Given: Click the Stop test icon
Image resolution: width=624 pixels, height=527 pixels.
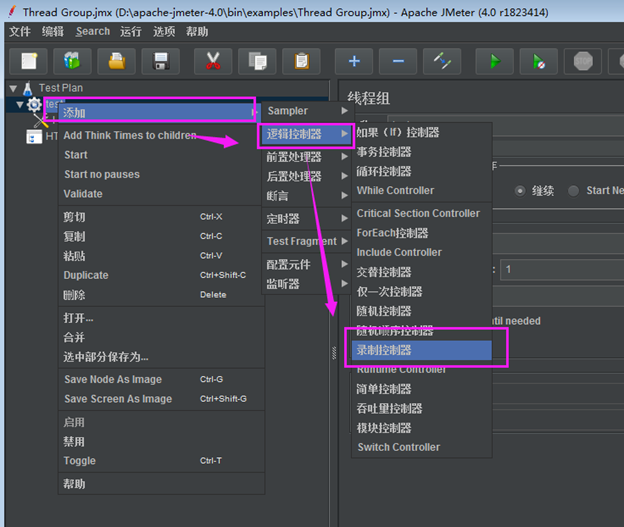Looking at the screenshot, I should tap(583, 62).
